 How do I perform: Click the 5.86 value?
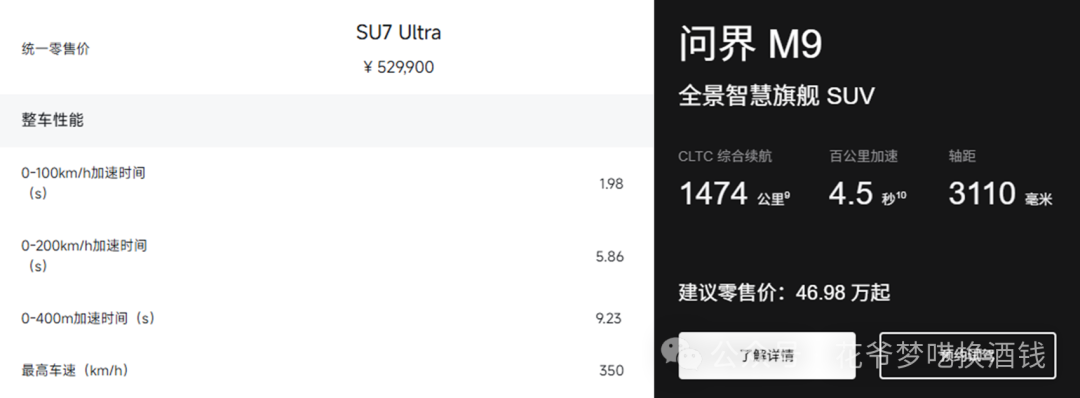click(610, 257)
